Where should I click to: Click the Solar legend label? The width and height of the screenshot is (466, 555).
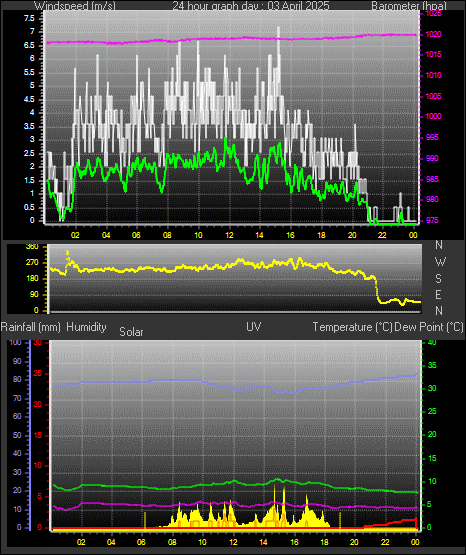coord(131,332)
